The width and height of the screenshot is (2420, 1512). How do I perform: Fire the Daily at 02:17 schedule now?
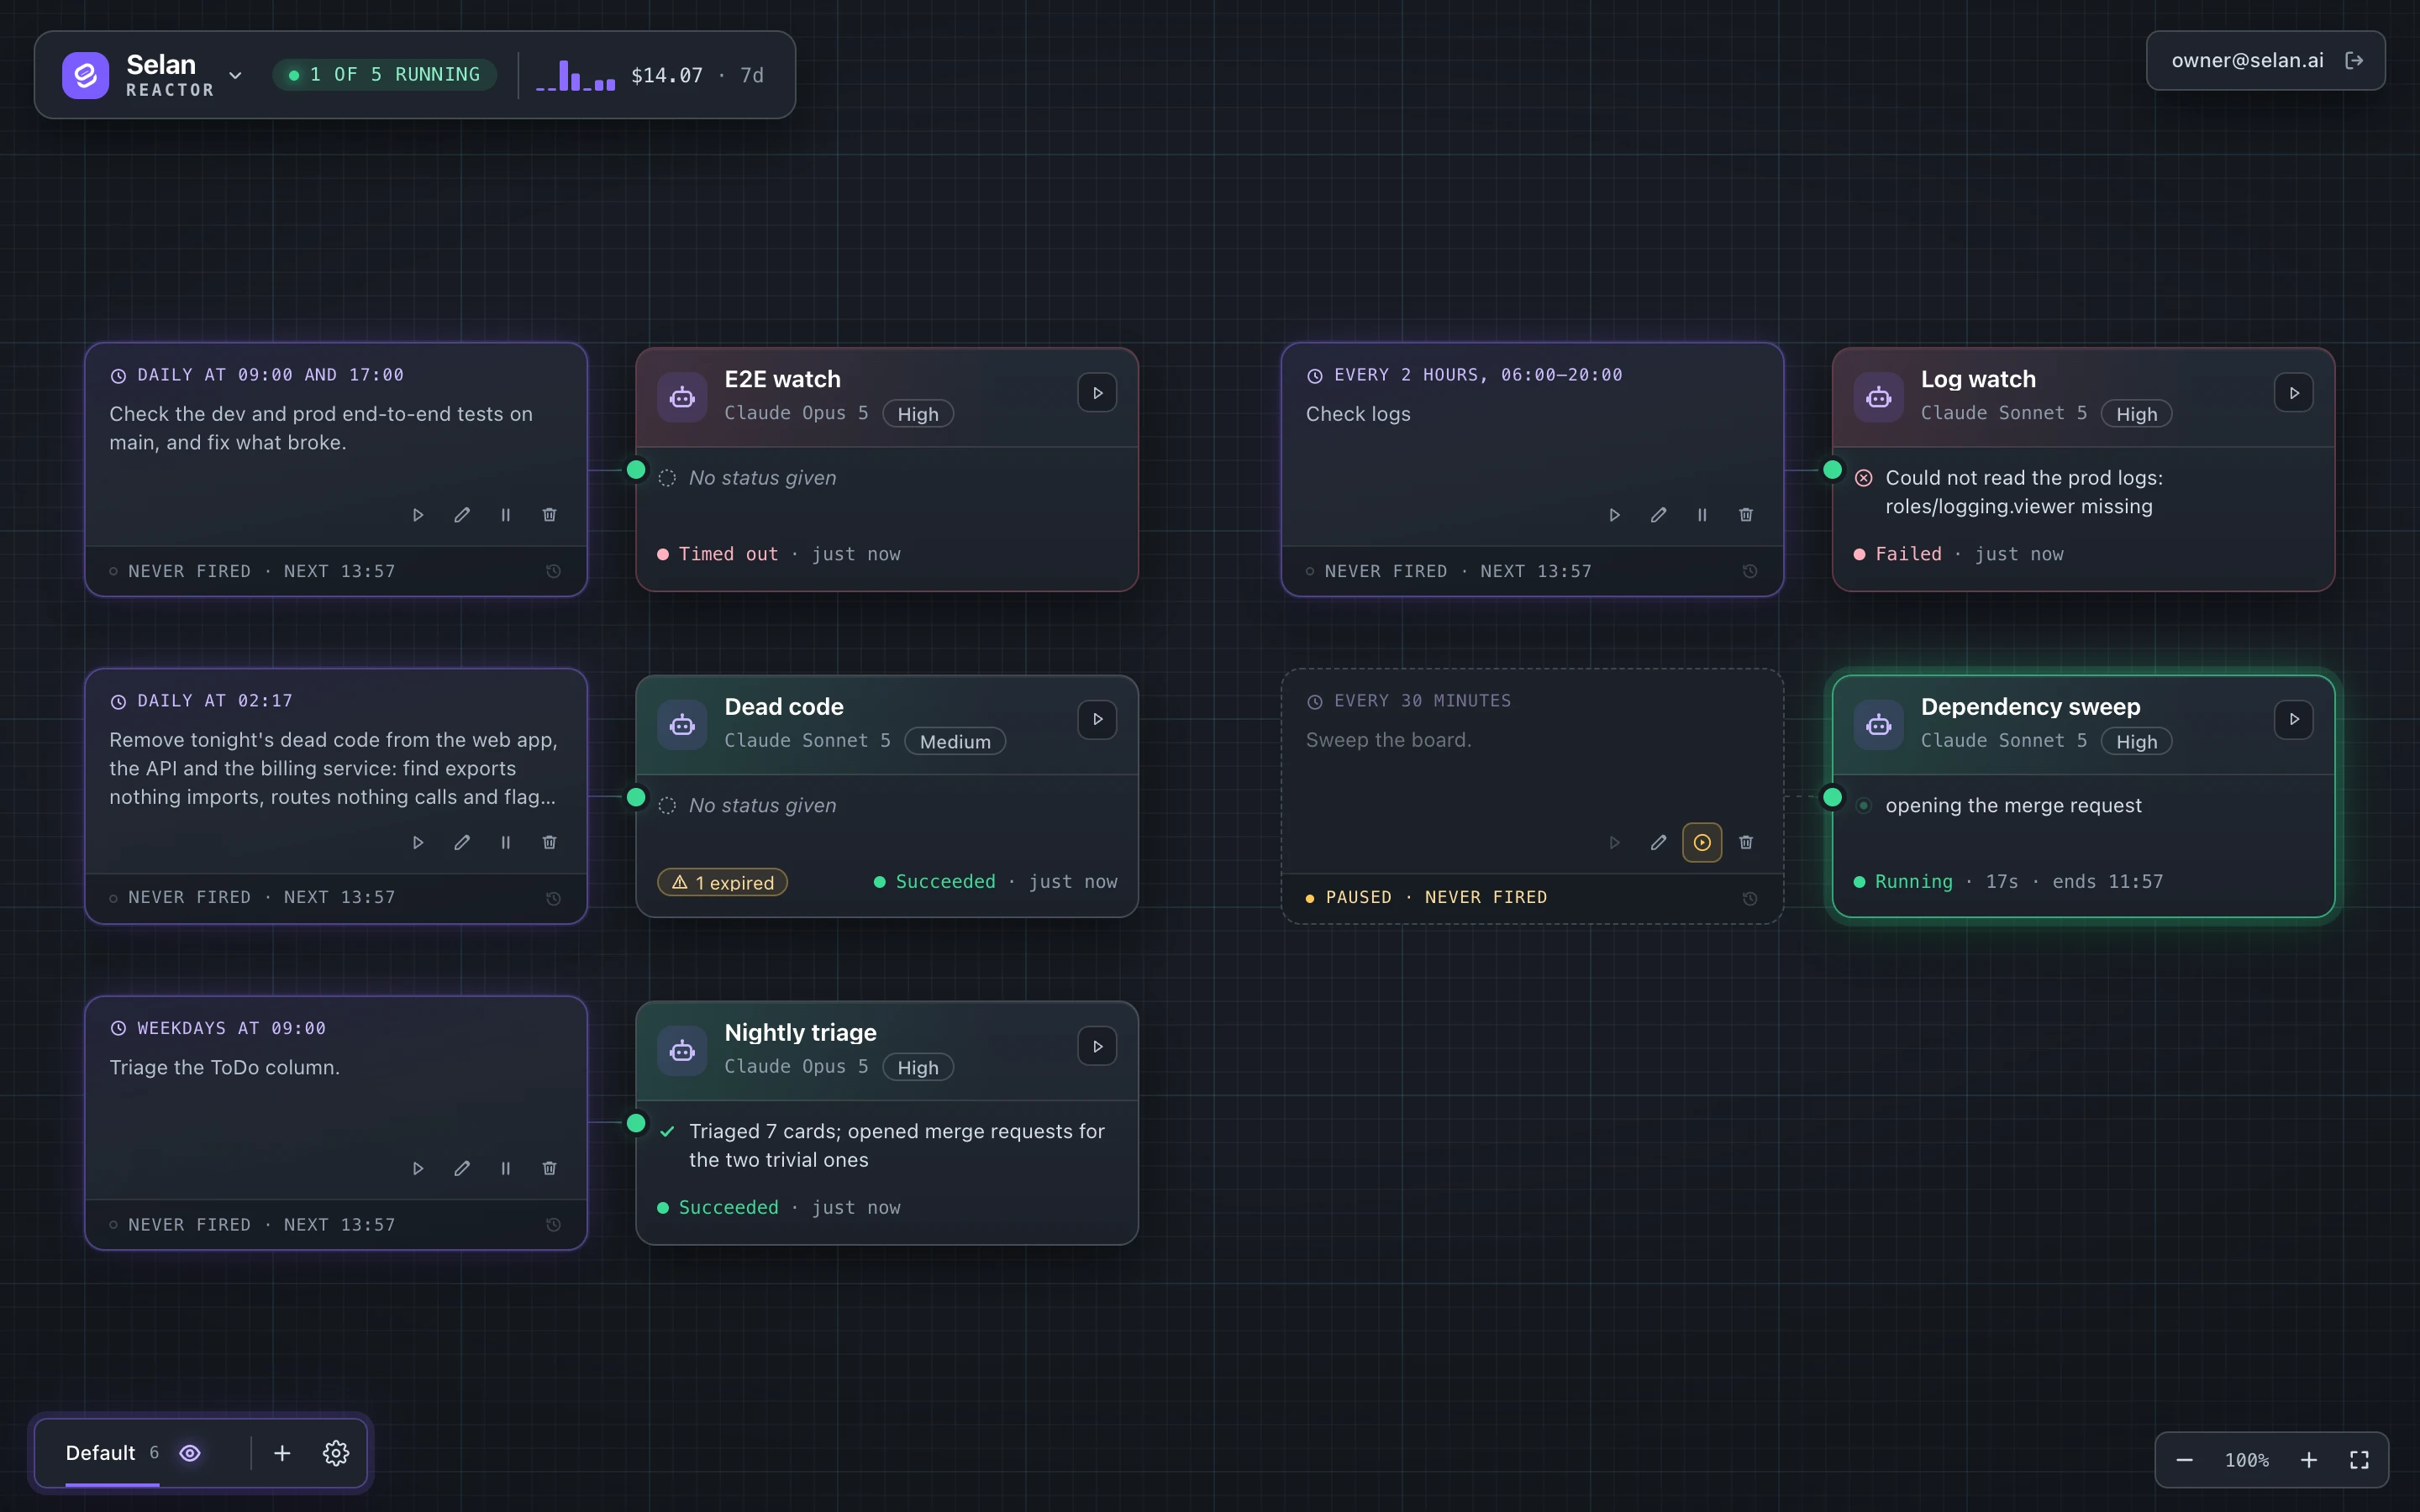pos(418,842)
